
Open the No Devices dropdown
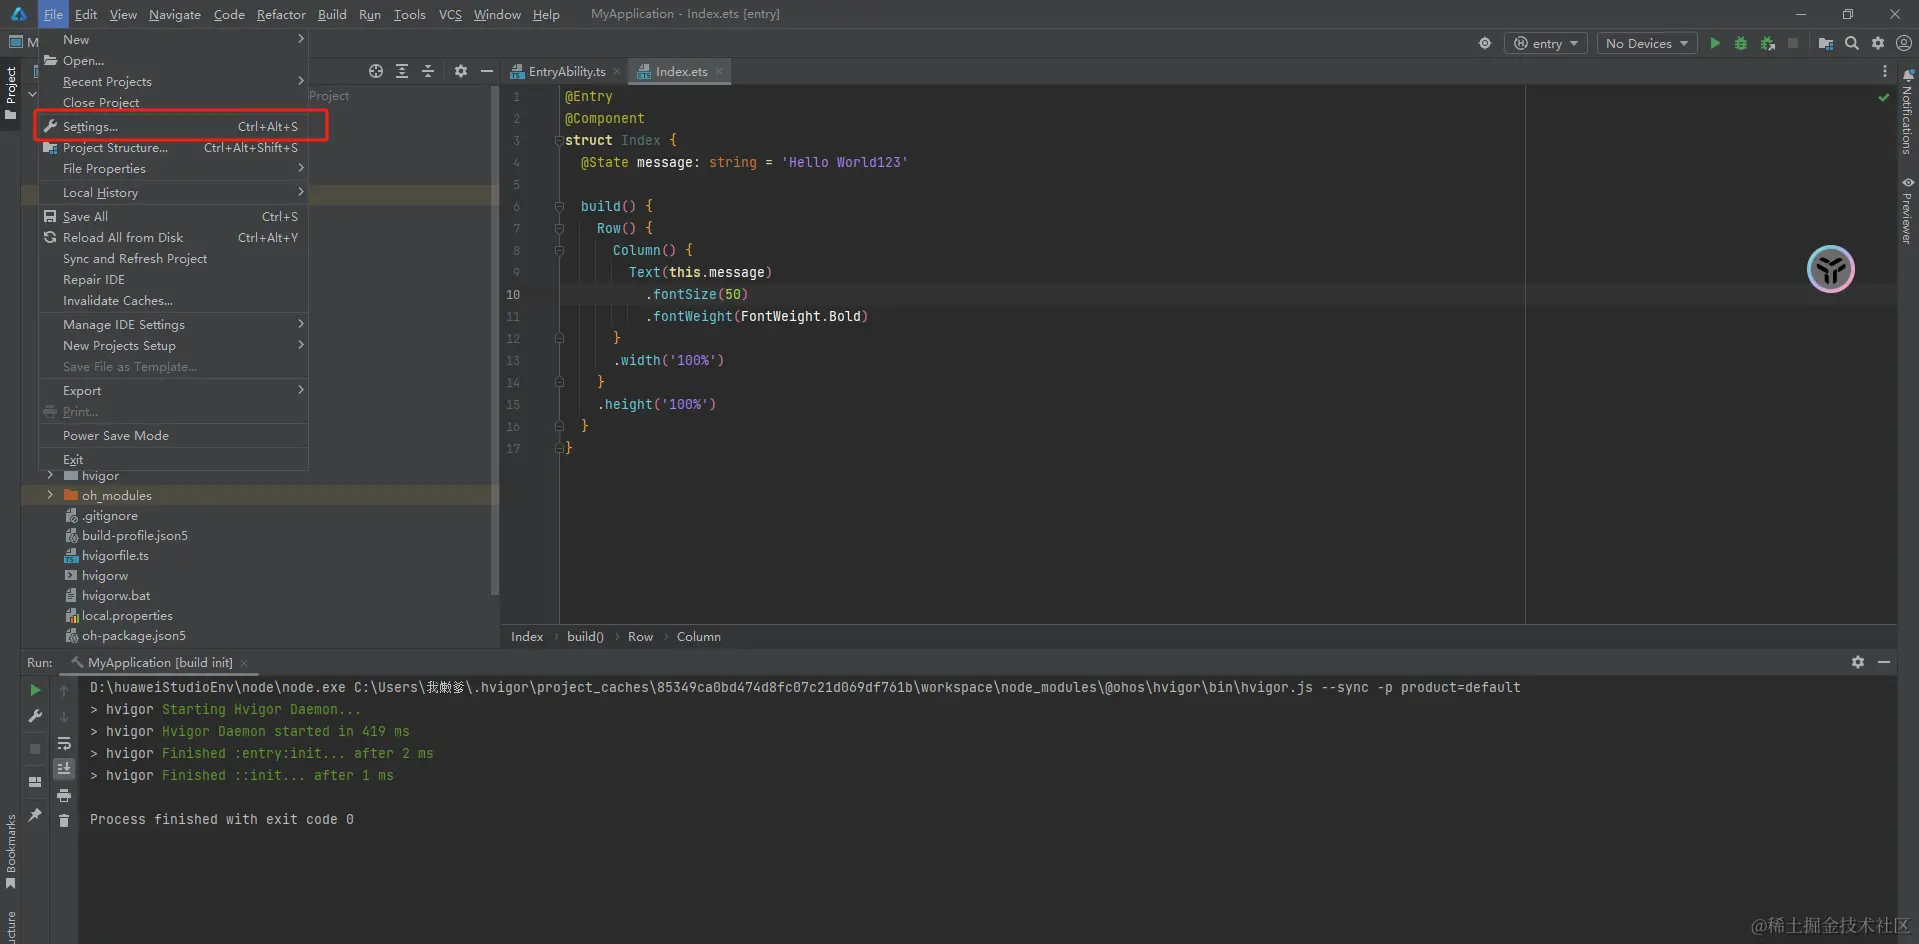coord(1646,43)
